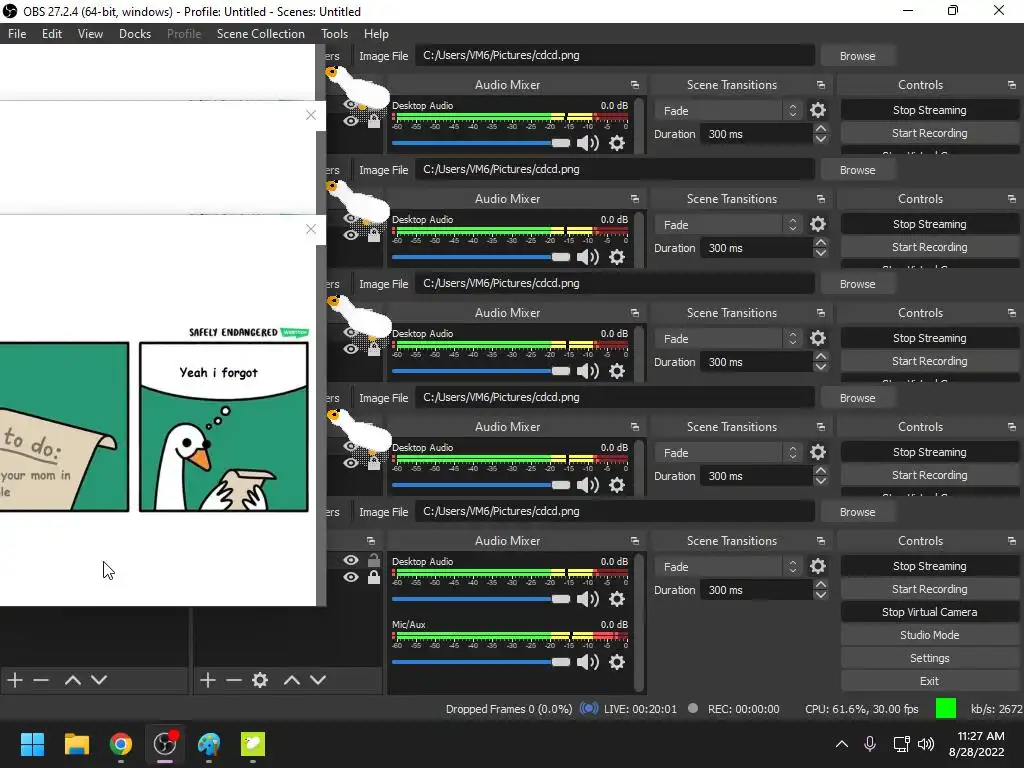Show hidden system tray icons chevron
1024x768 pixels.
(842, 744)
